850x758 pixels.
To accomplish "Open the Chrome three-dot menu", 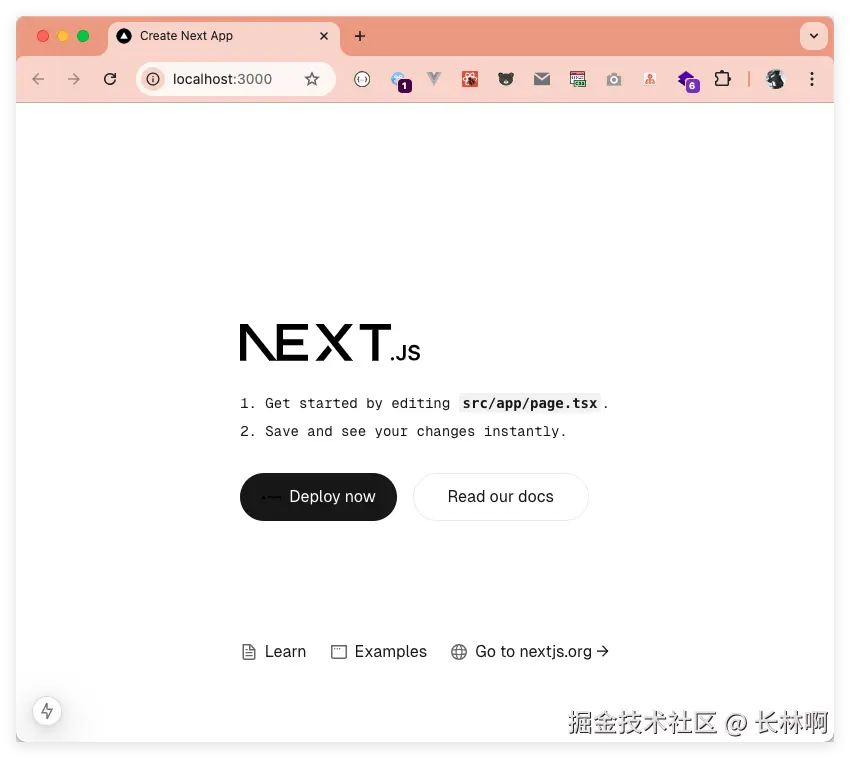I will tap(812, 79).
